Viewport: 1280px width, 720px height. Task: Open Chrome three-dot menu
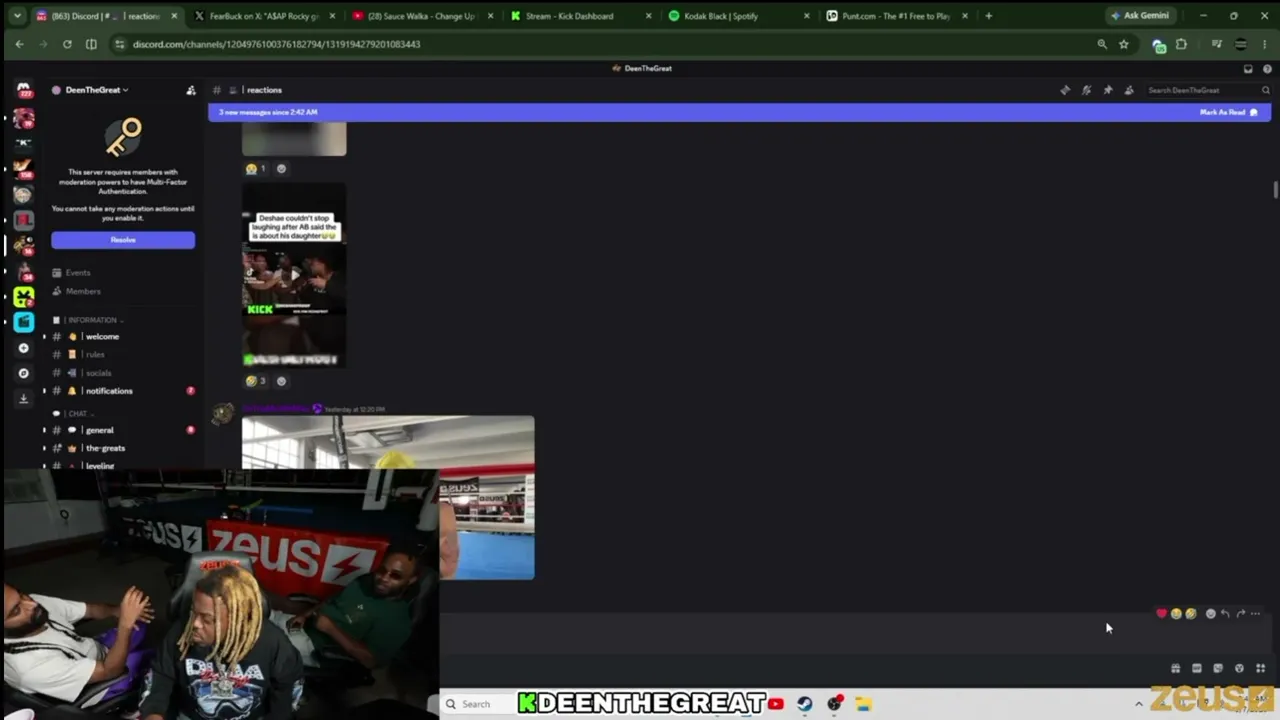[x=1265, y=44]
